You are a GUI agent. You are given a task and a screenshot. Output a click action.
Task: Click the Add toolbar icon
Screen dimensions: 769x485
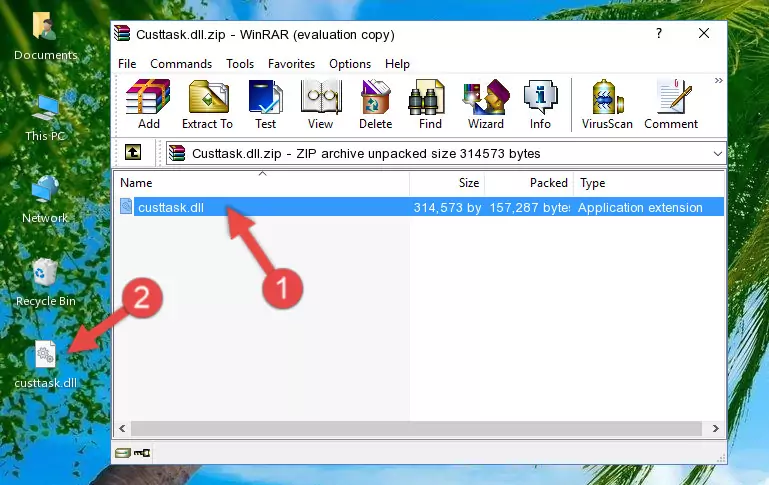(148, 104)
